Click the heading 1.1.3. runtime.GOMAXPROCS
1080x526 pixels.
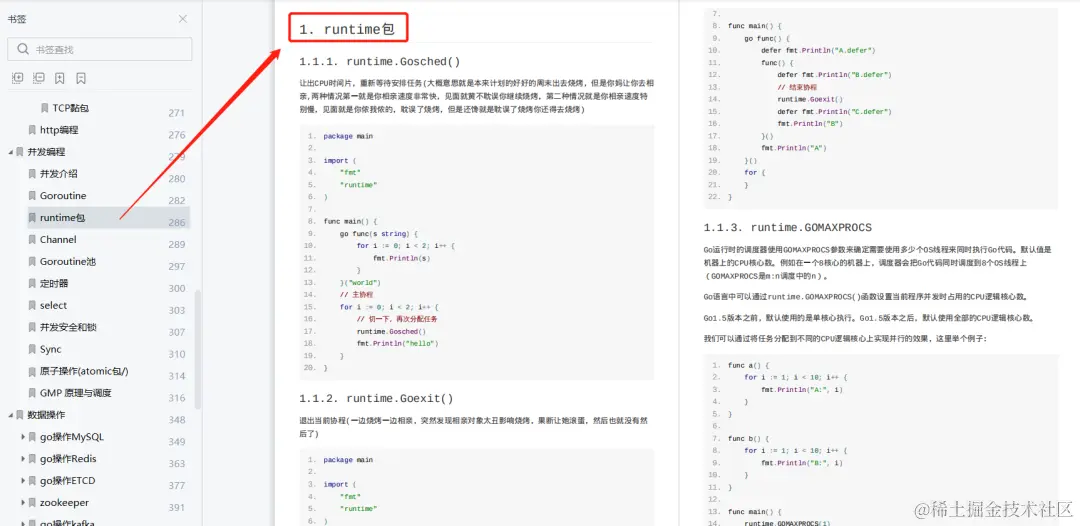click(788, 228)
